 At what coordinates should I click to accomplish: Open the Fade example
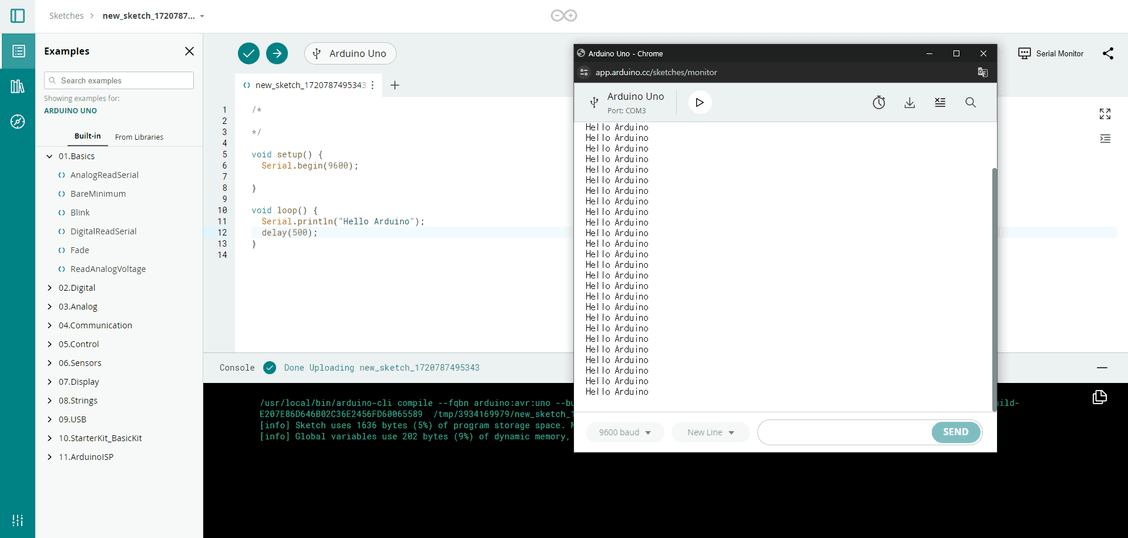pos(79,250)
